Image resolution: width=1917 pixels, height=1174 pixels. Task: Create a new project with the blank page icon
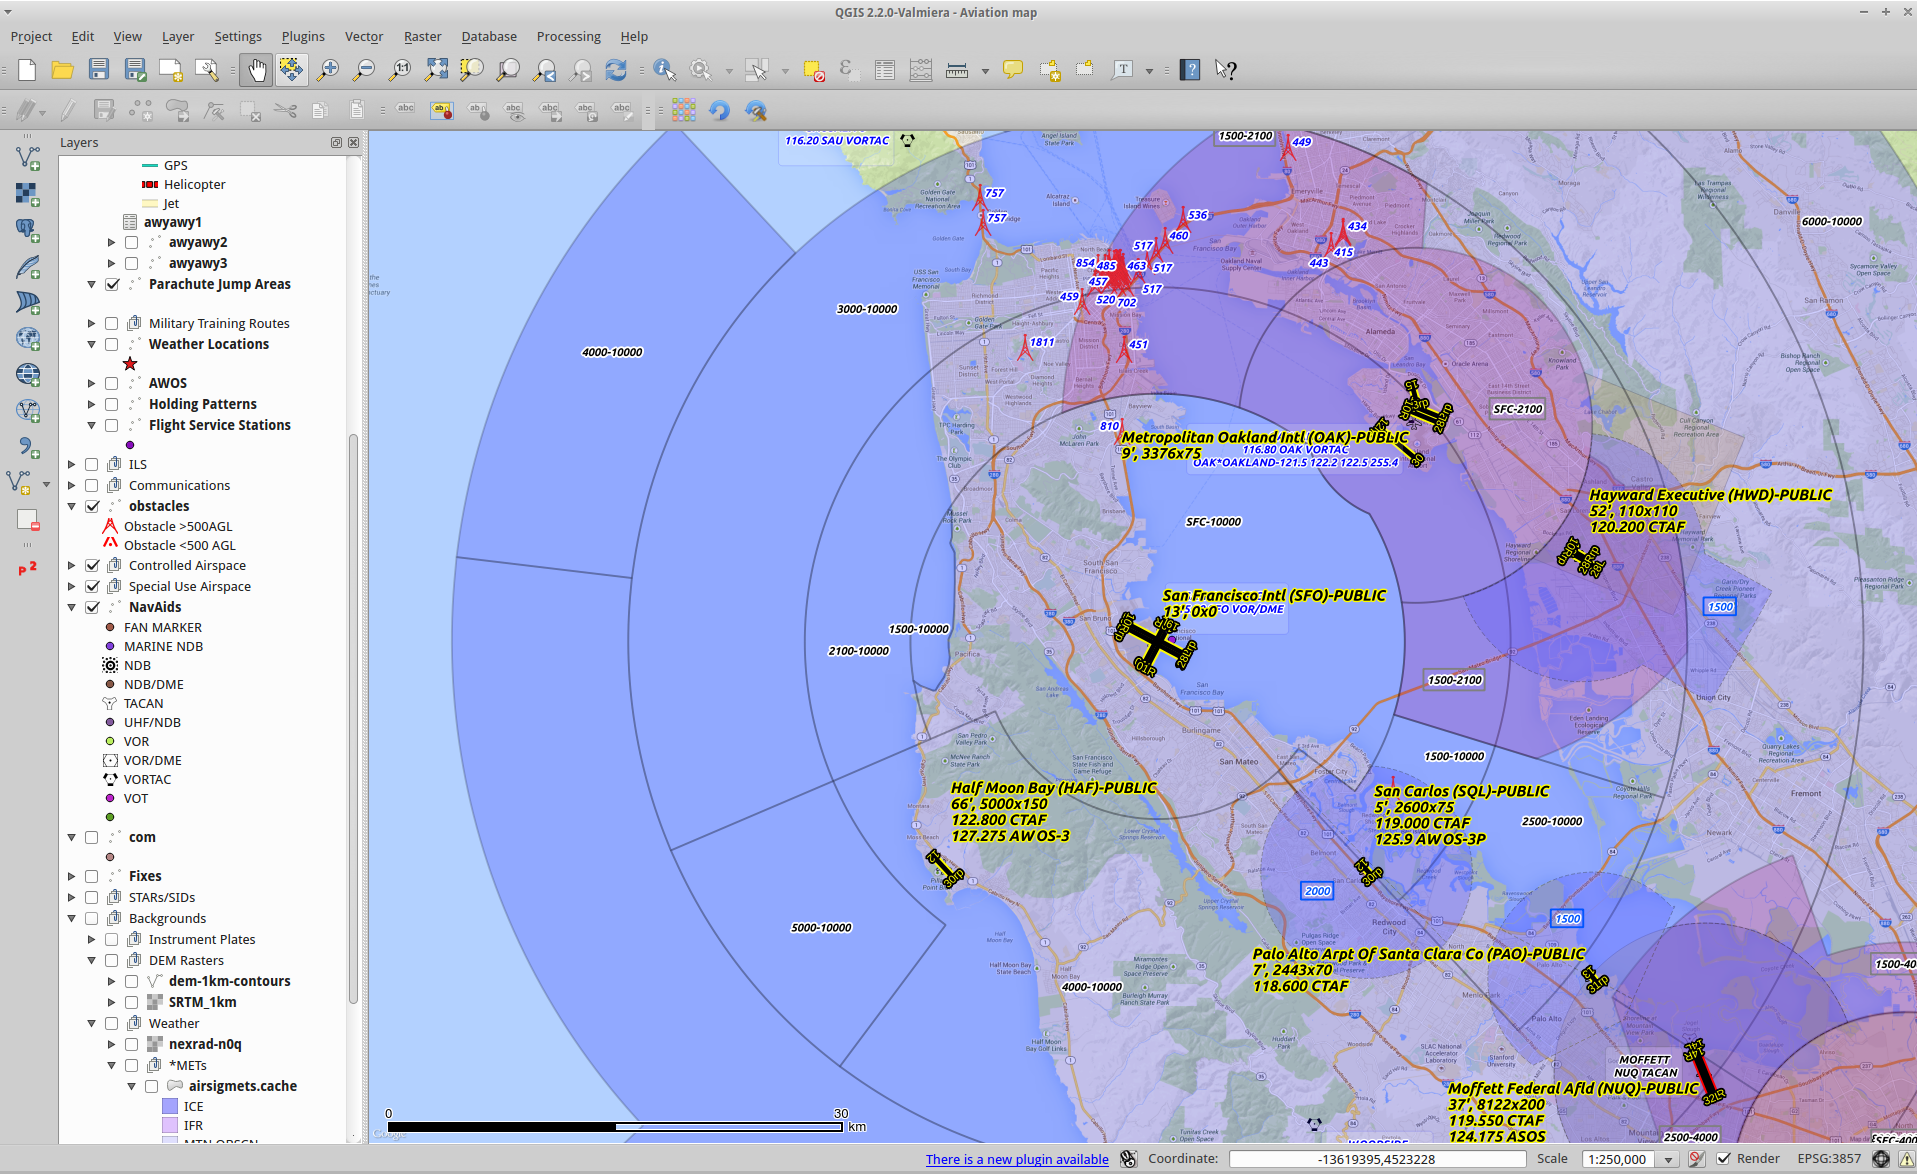pyautogui.click(x=27, y=70)
